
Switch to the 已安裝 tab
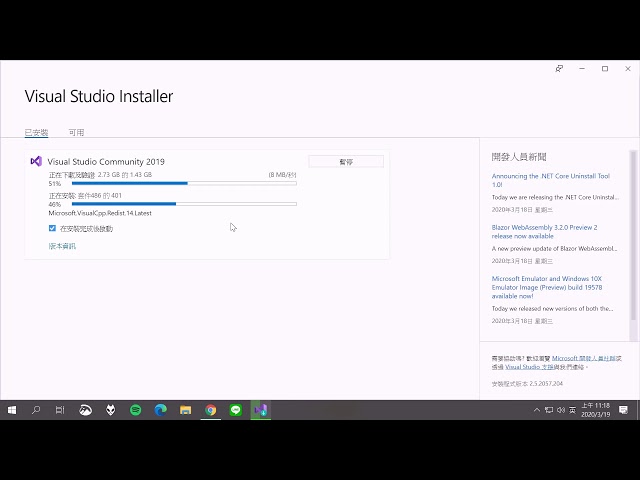[x=36, y=132]
